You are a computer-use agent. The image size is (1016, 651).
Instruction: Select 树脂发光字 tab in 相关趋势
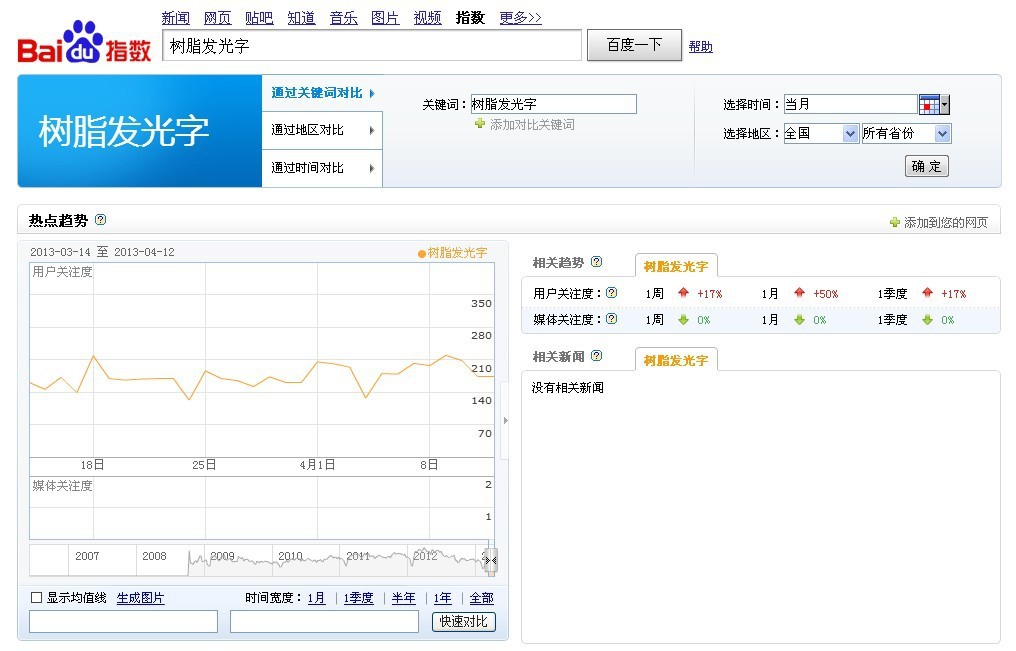pyautogui.click(x=676, y=266)
